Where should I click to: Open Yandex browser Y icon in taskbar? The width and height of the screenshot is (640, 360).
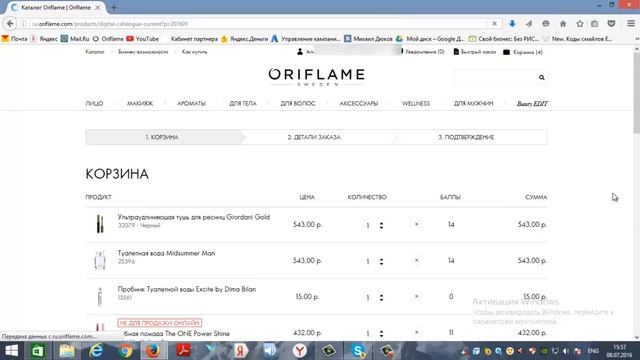click(300, 351)
